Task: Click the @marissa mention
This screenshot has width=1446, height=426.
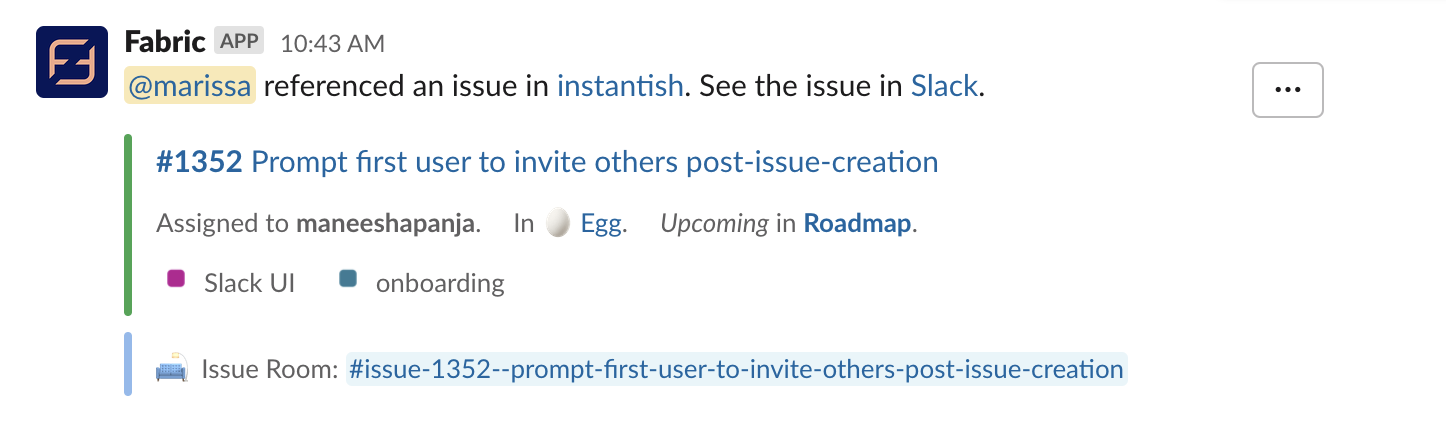Action: point(190,86)
